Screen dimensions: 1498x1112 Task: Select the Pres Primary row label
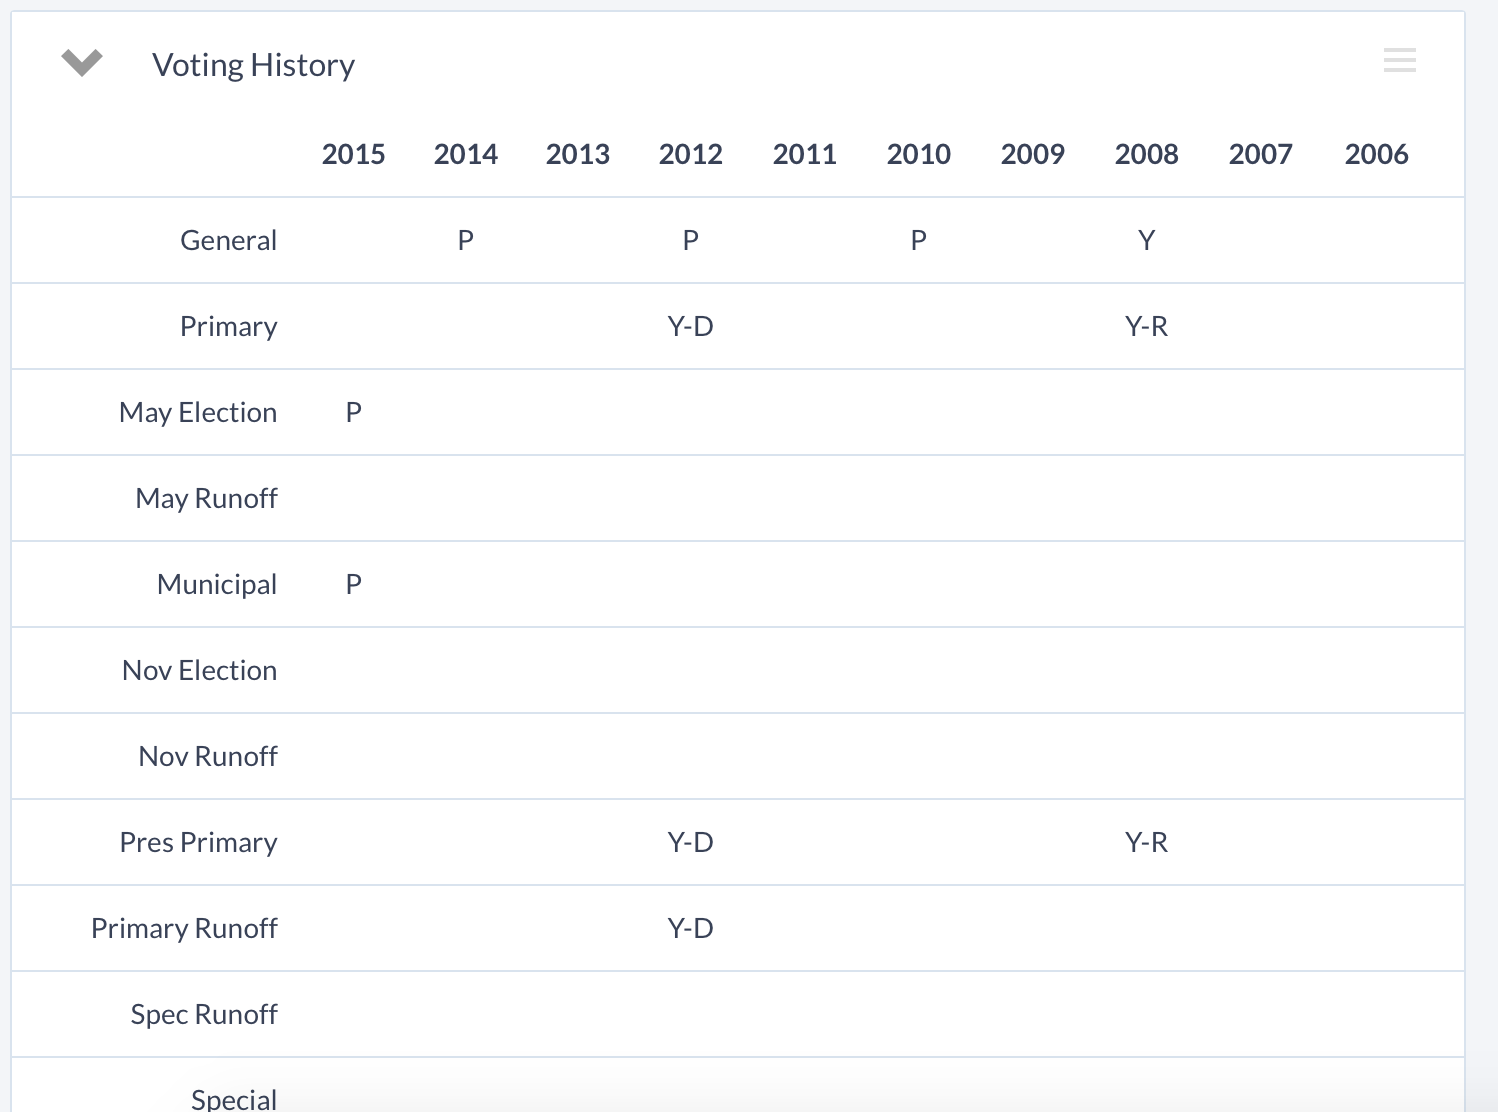(198, 842)
